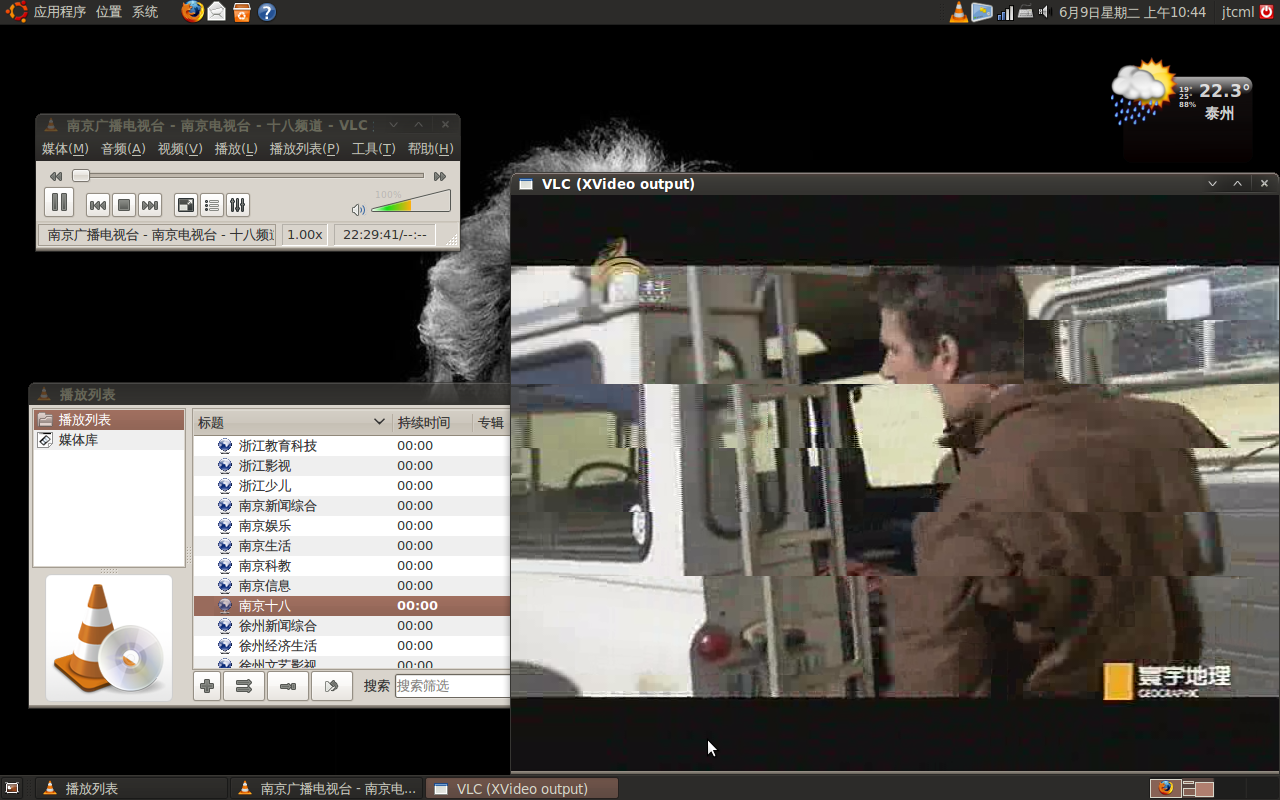Image resolution: width=1280 pixels, height=800 pixels.
Task: Open the 播放列表(P) menu
Action: tap(305, 149)
